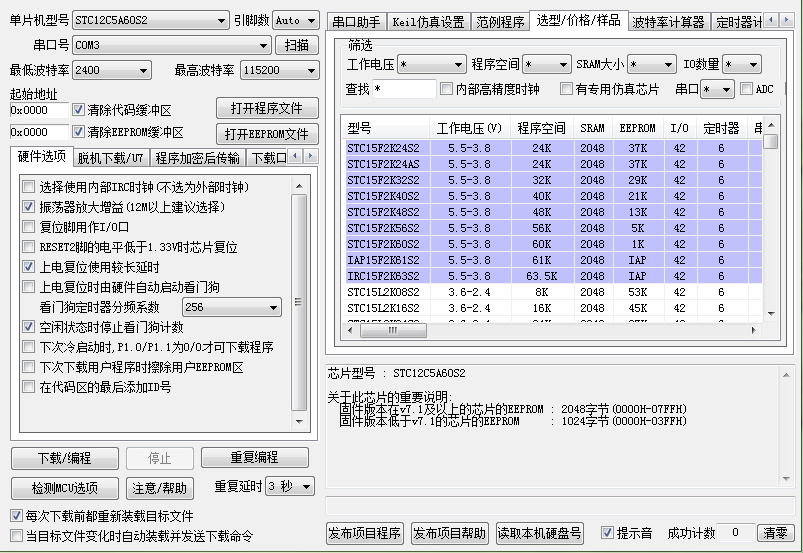Toggle 每次下载前都重新装载目标文件 checkbox
803x553 pixels.
pyautogui.click(x=16, y=516)
